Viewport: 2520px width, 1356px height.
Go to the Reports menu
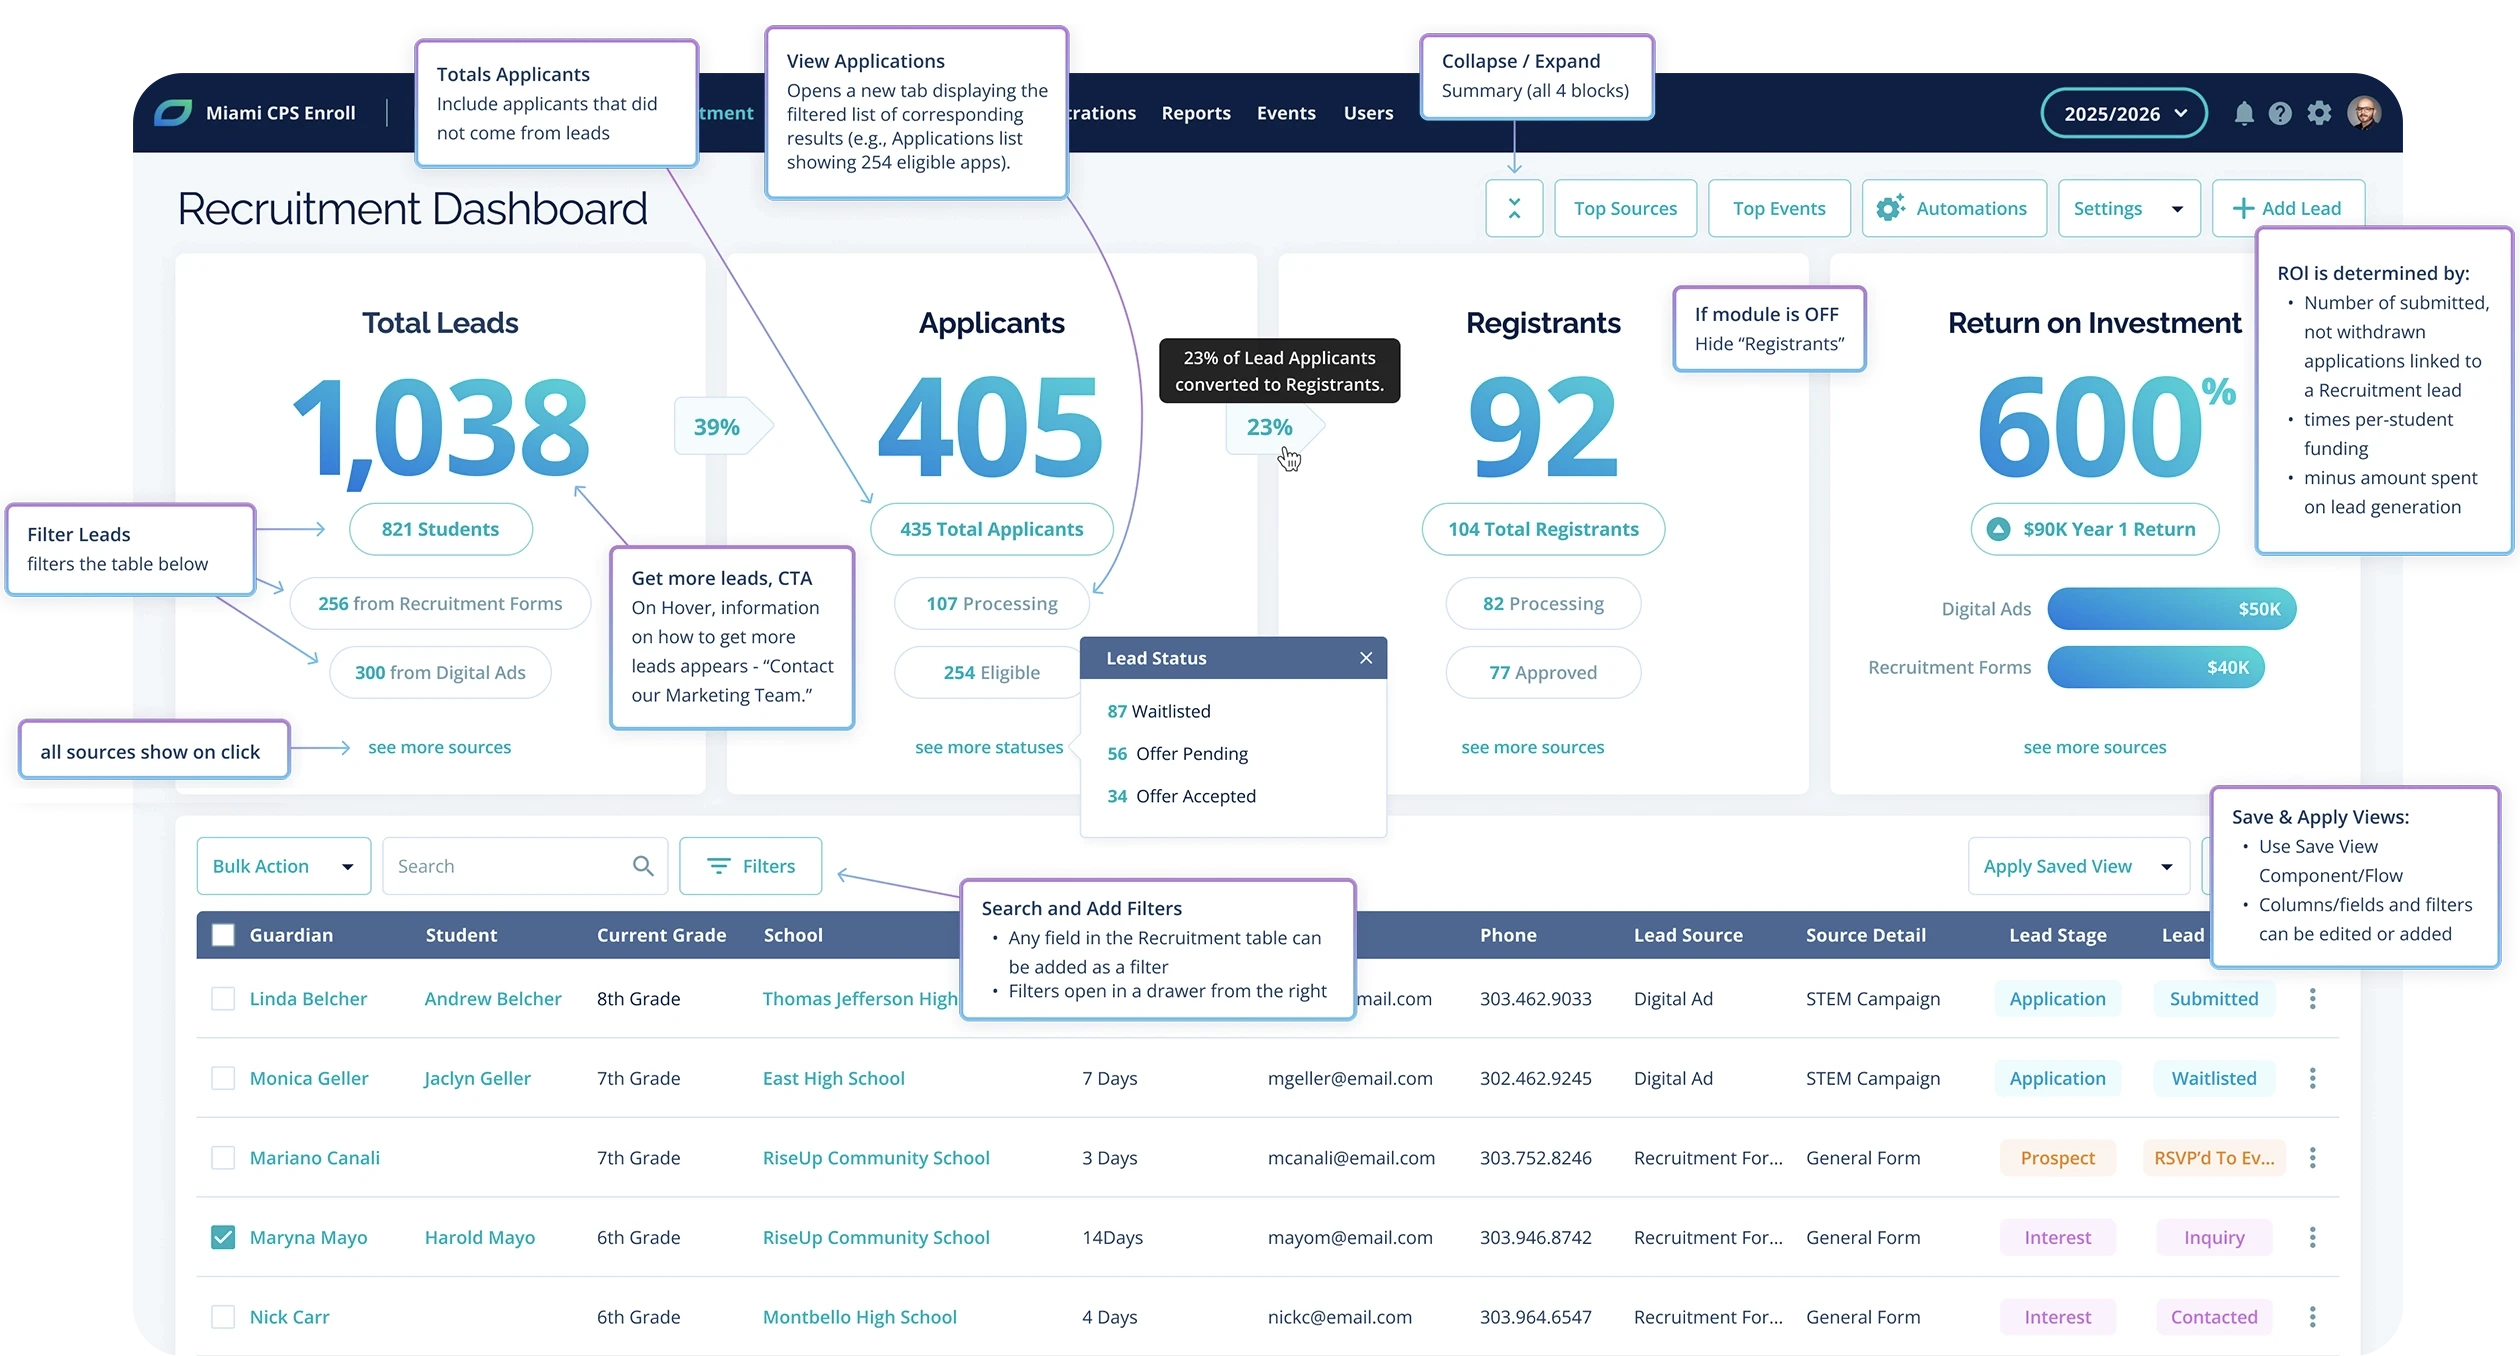point(1195,113)
